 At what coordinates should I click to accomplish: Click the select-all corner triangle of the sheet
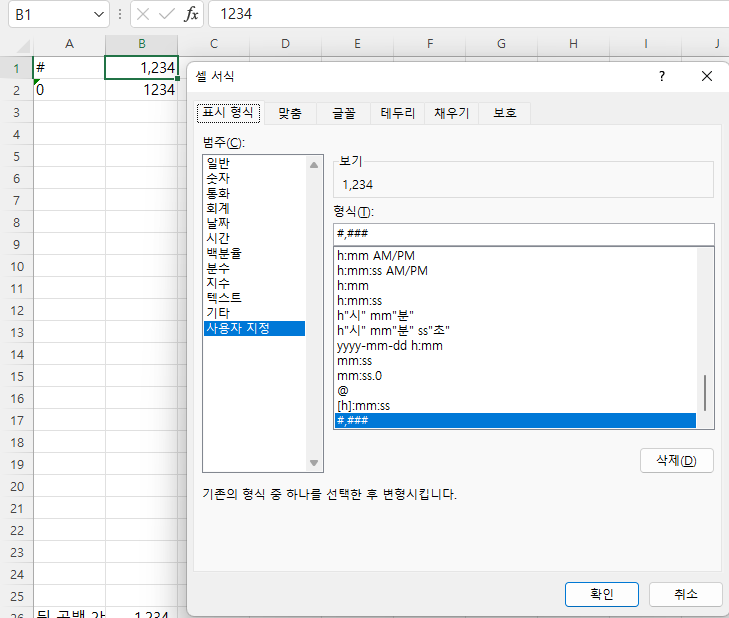click(x=22, y=46)
